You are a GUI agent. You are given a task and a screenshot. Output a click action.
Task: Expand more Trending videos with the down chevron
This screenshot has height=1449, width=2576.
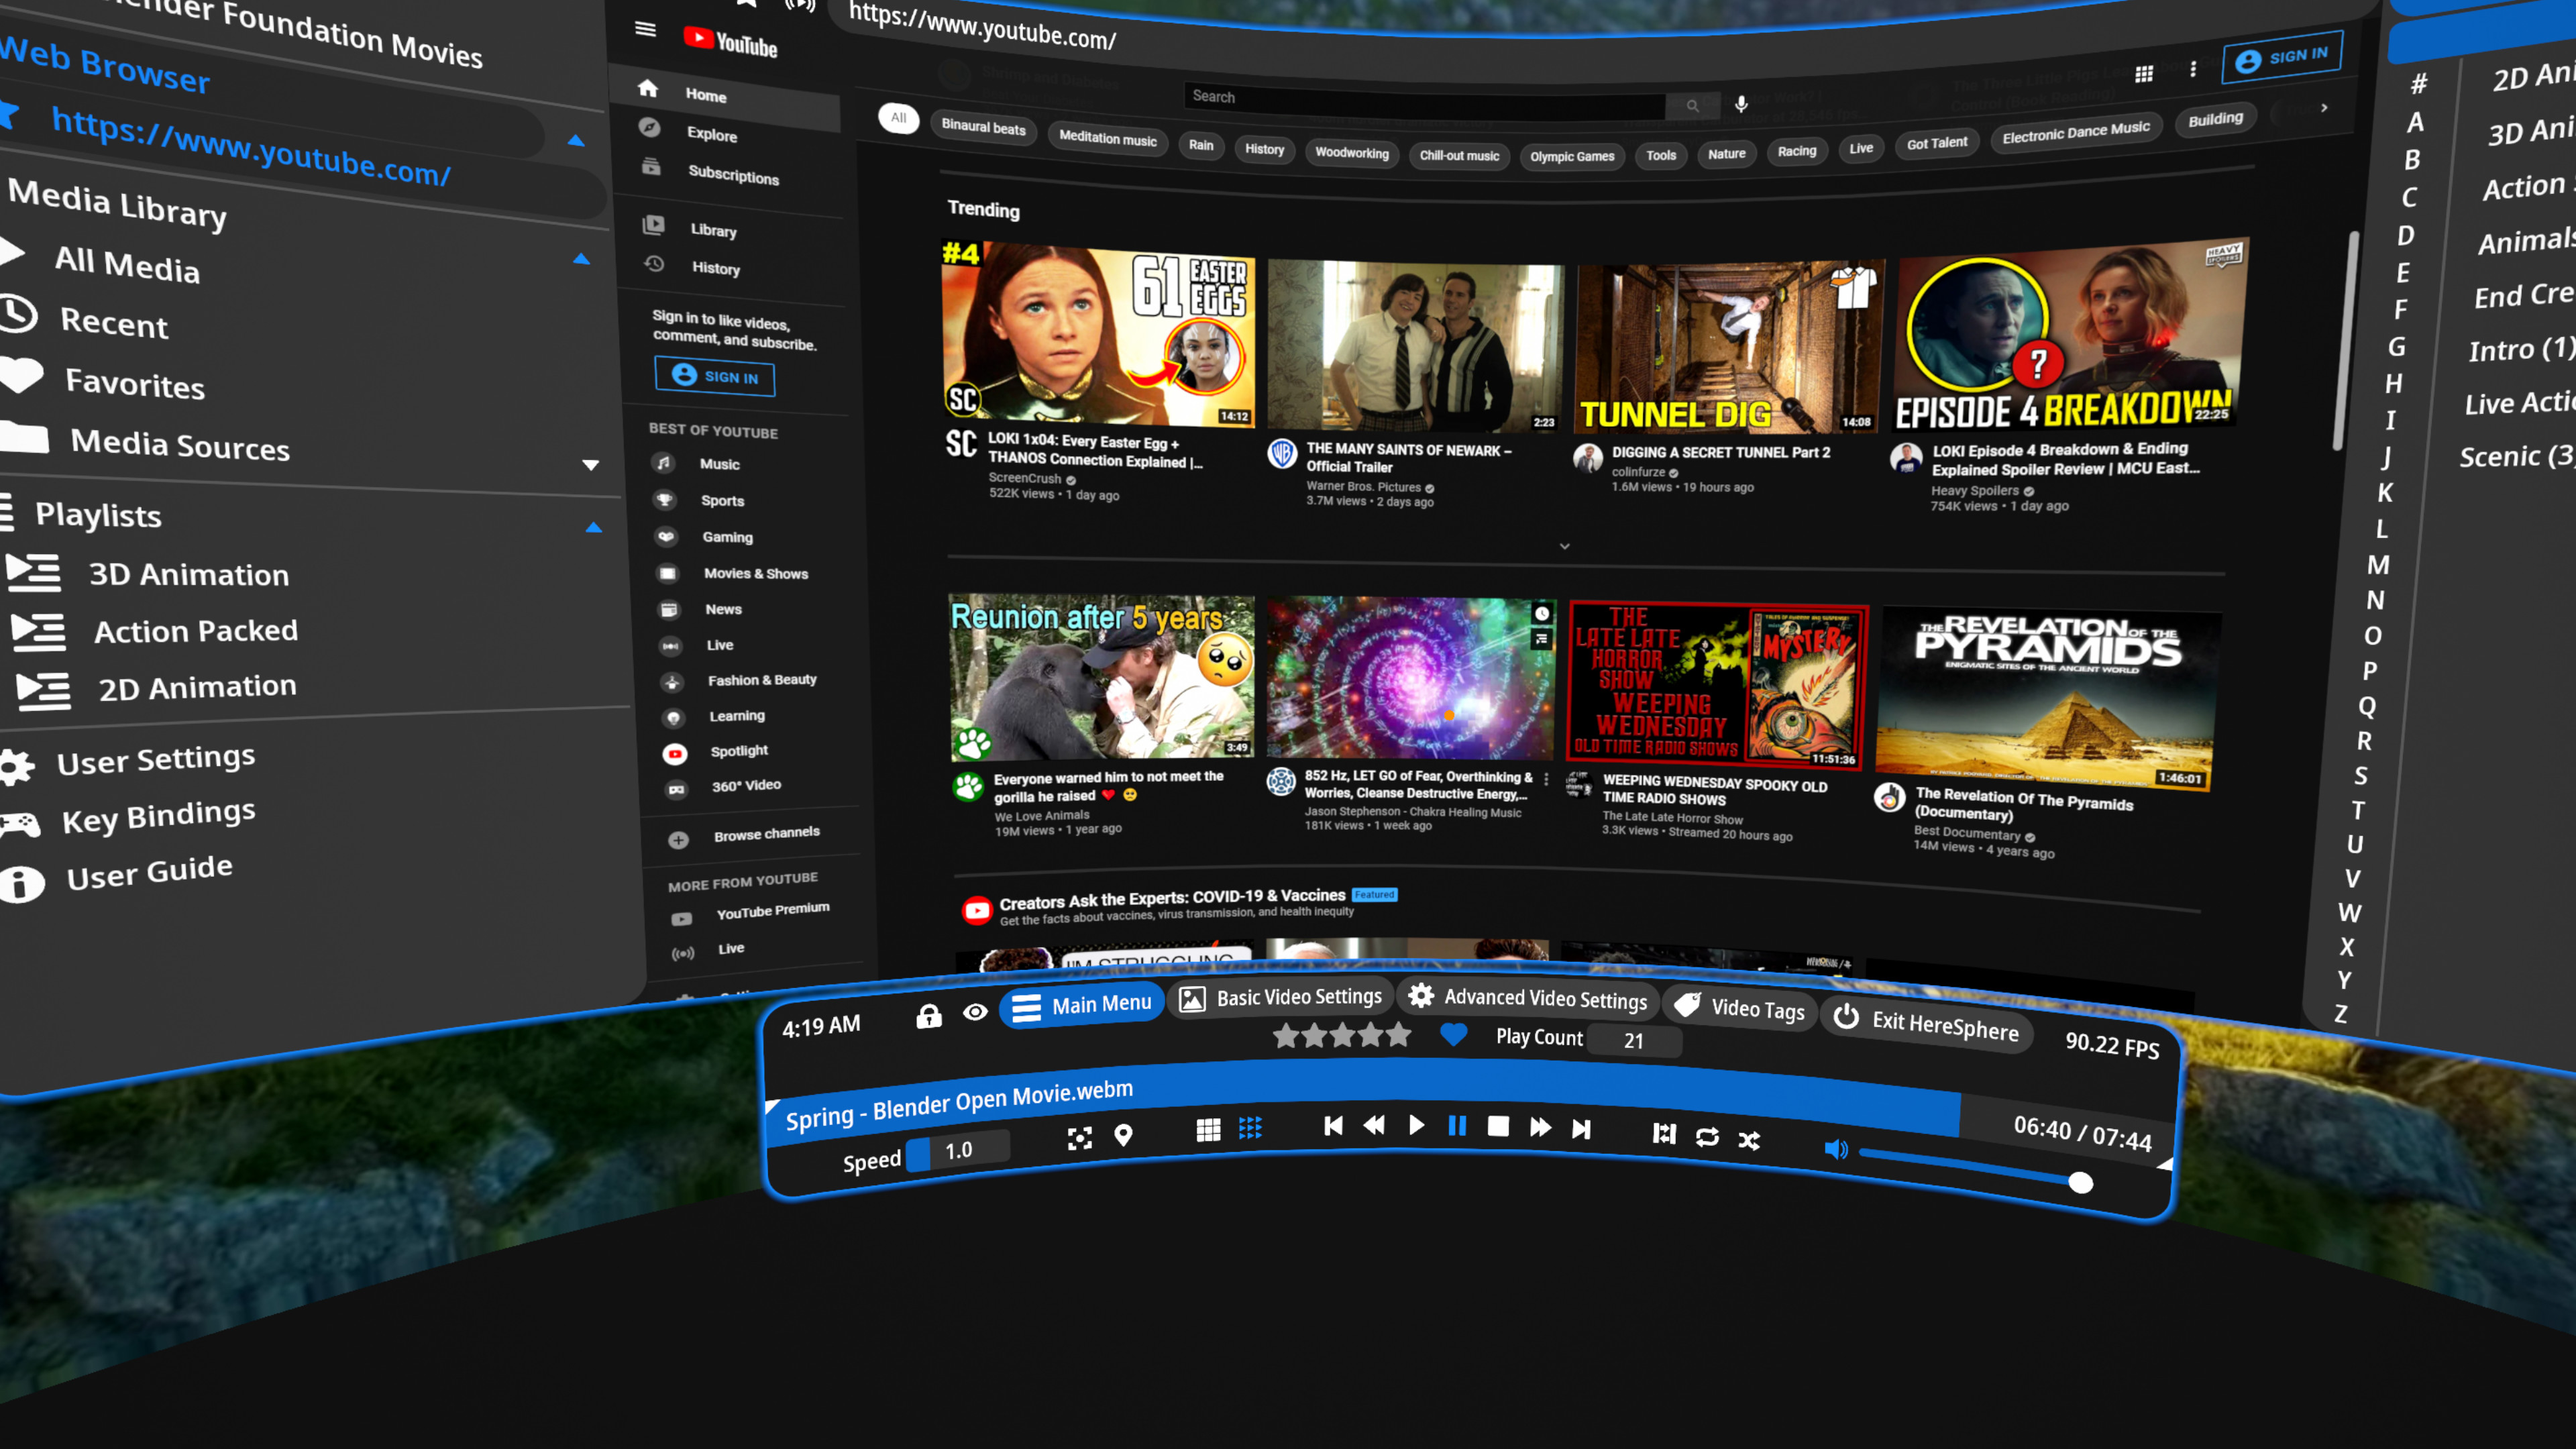coord(1564,546)
